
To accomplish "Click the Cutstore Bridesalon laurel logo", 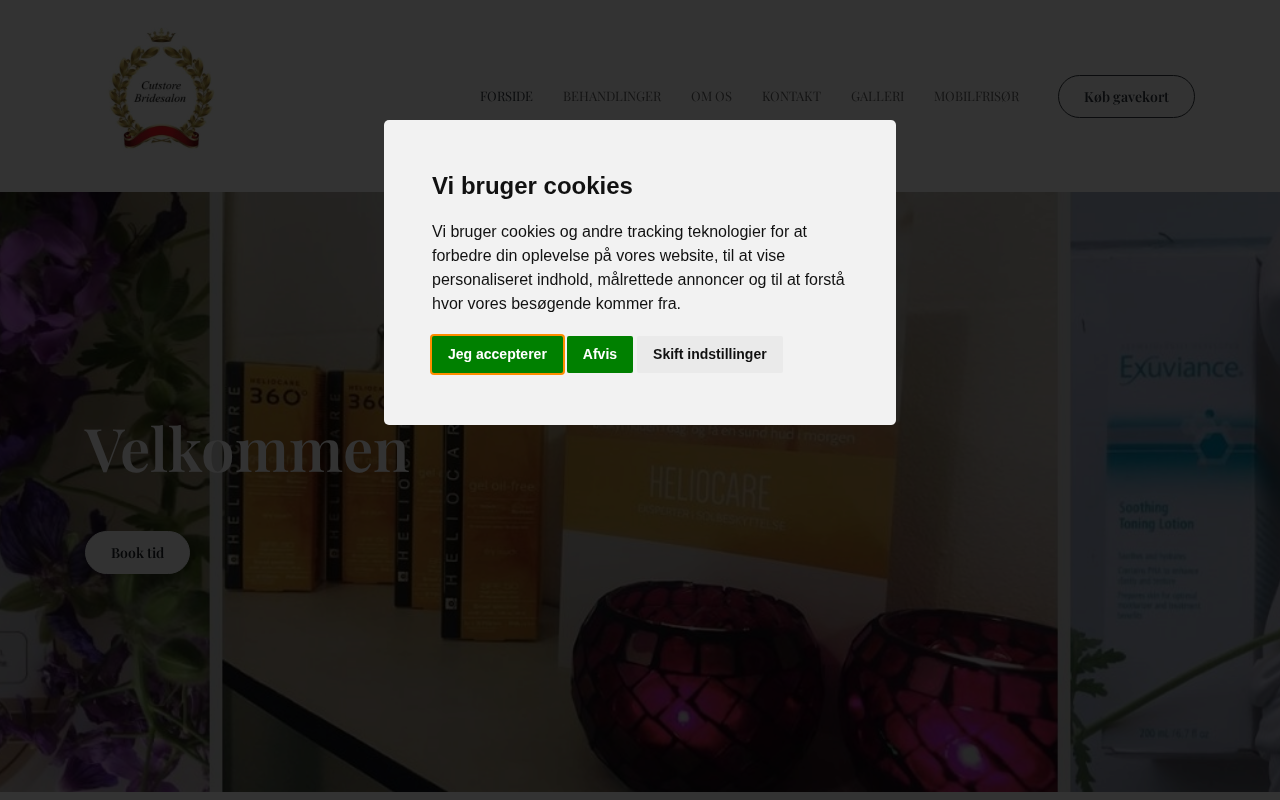I will (x=161, y=90).
